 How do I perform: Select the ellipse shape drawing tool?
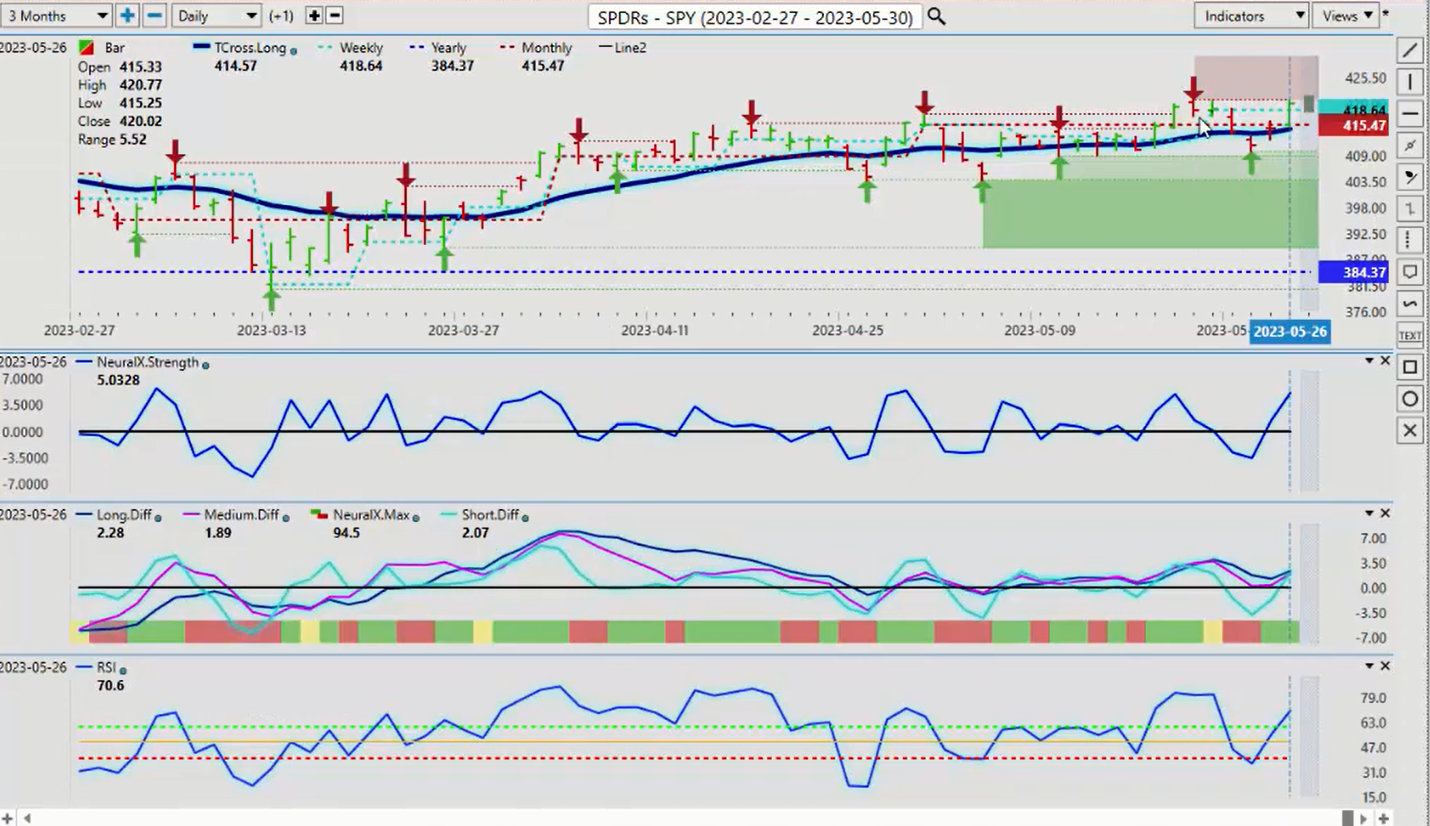[x=1409, y=399]
